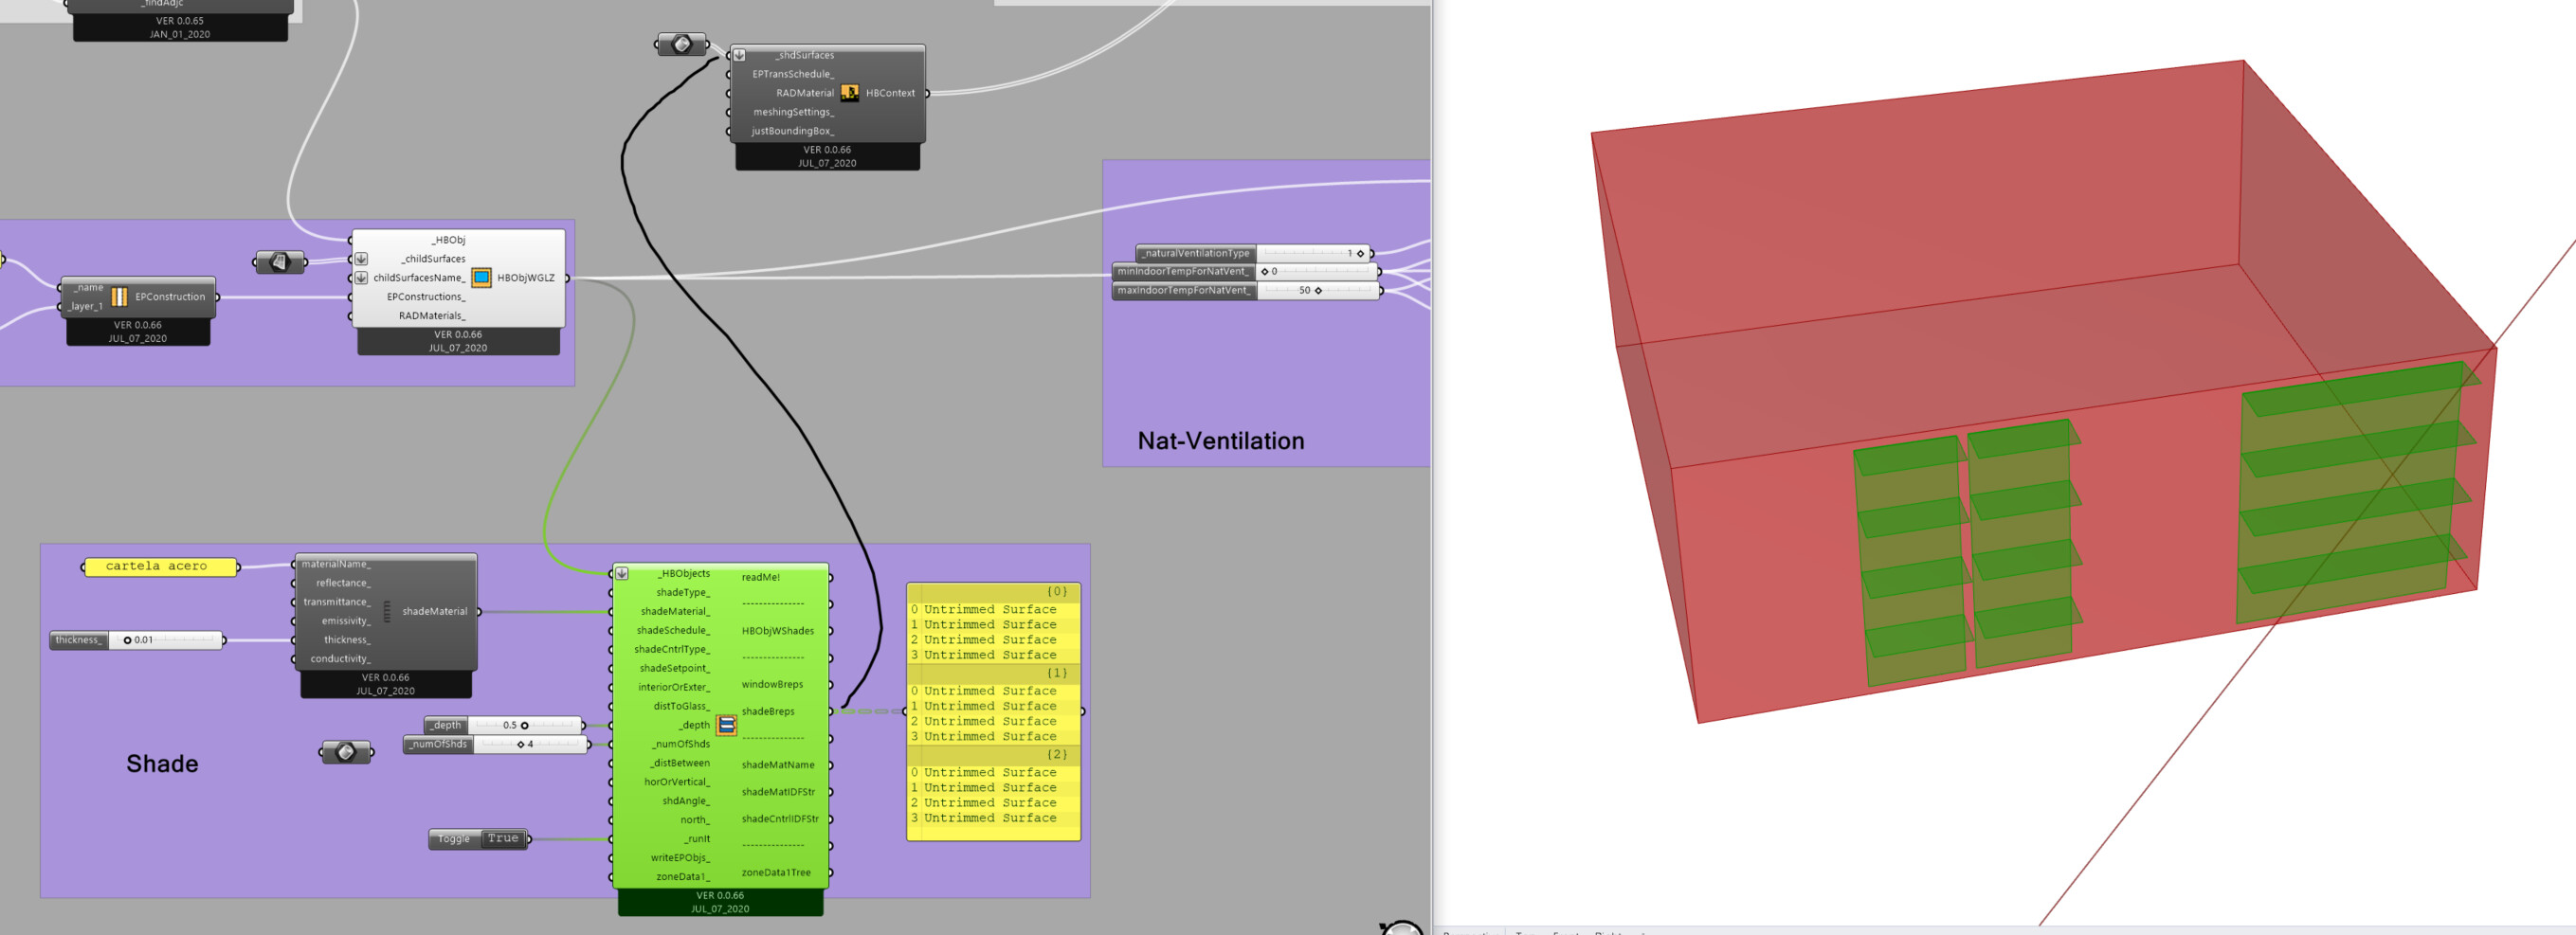Click the north_ input

point(695,821)
